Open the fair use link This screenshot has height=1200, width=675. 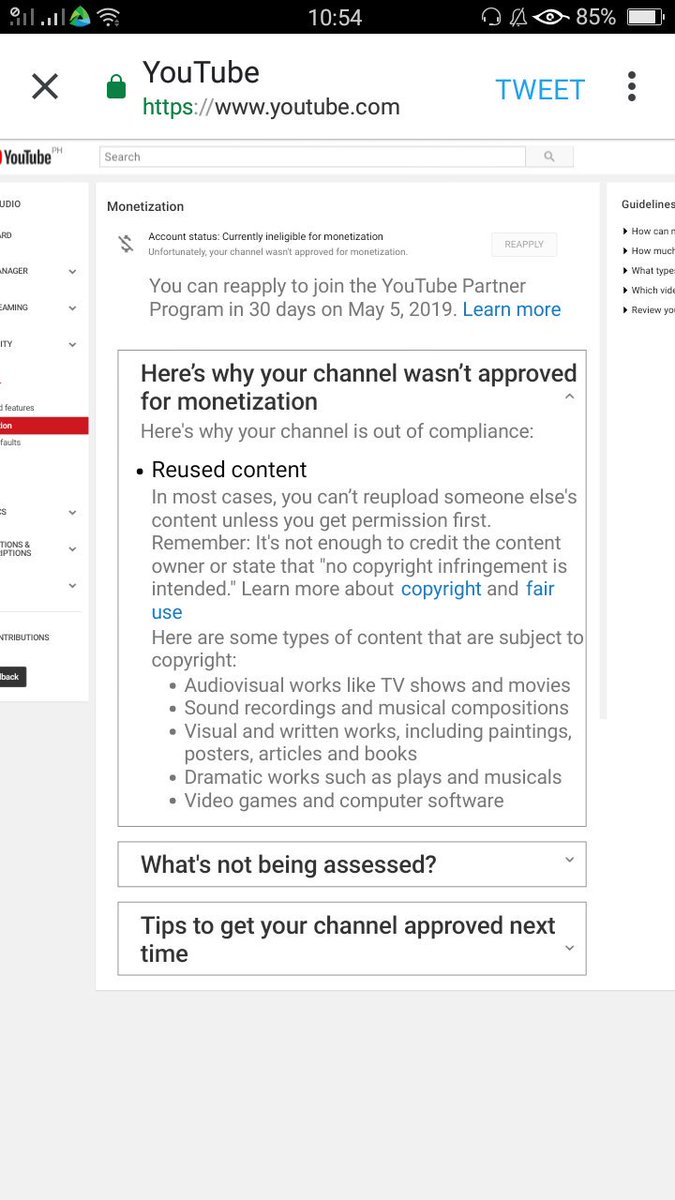(353, 600)
